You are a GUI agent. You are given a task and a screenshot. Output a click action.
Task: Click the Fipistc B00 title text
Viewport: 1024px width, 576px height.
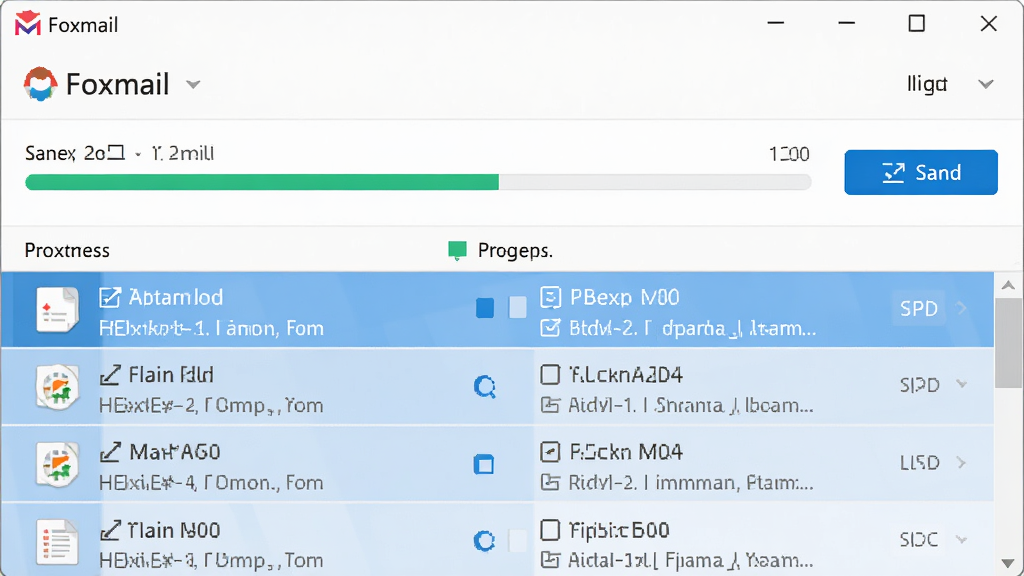(x=619, y=530)
